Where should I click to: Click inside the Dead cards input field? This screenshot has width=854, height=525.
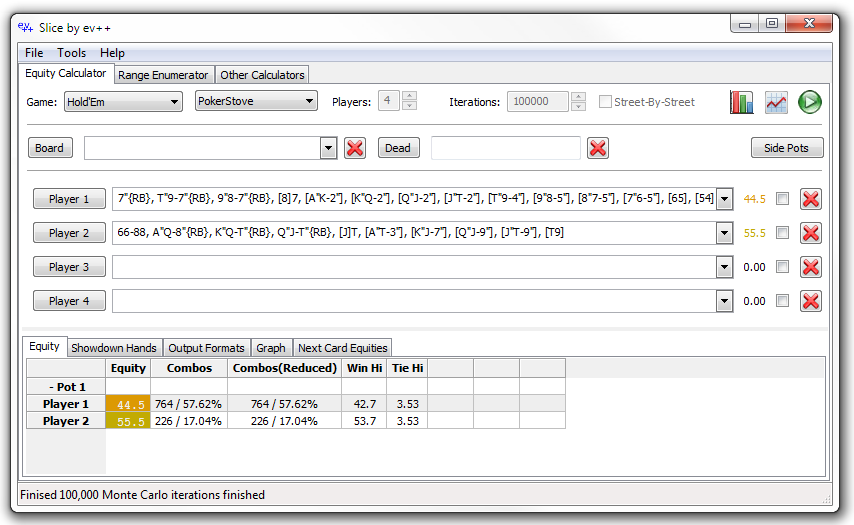(505, 148)
